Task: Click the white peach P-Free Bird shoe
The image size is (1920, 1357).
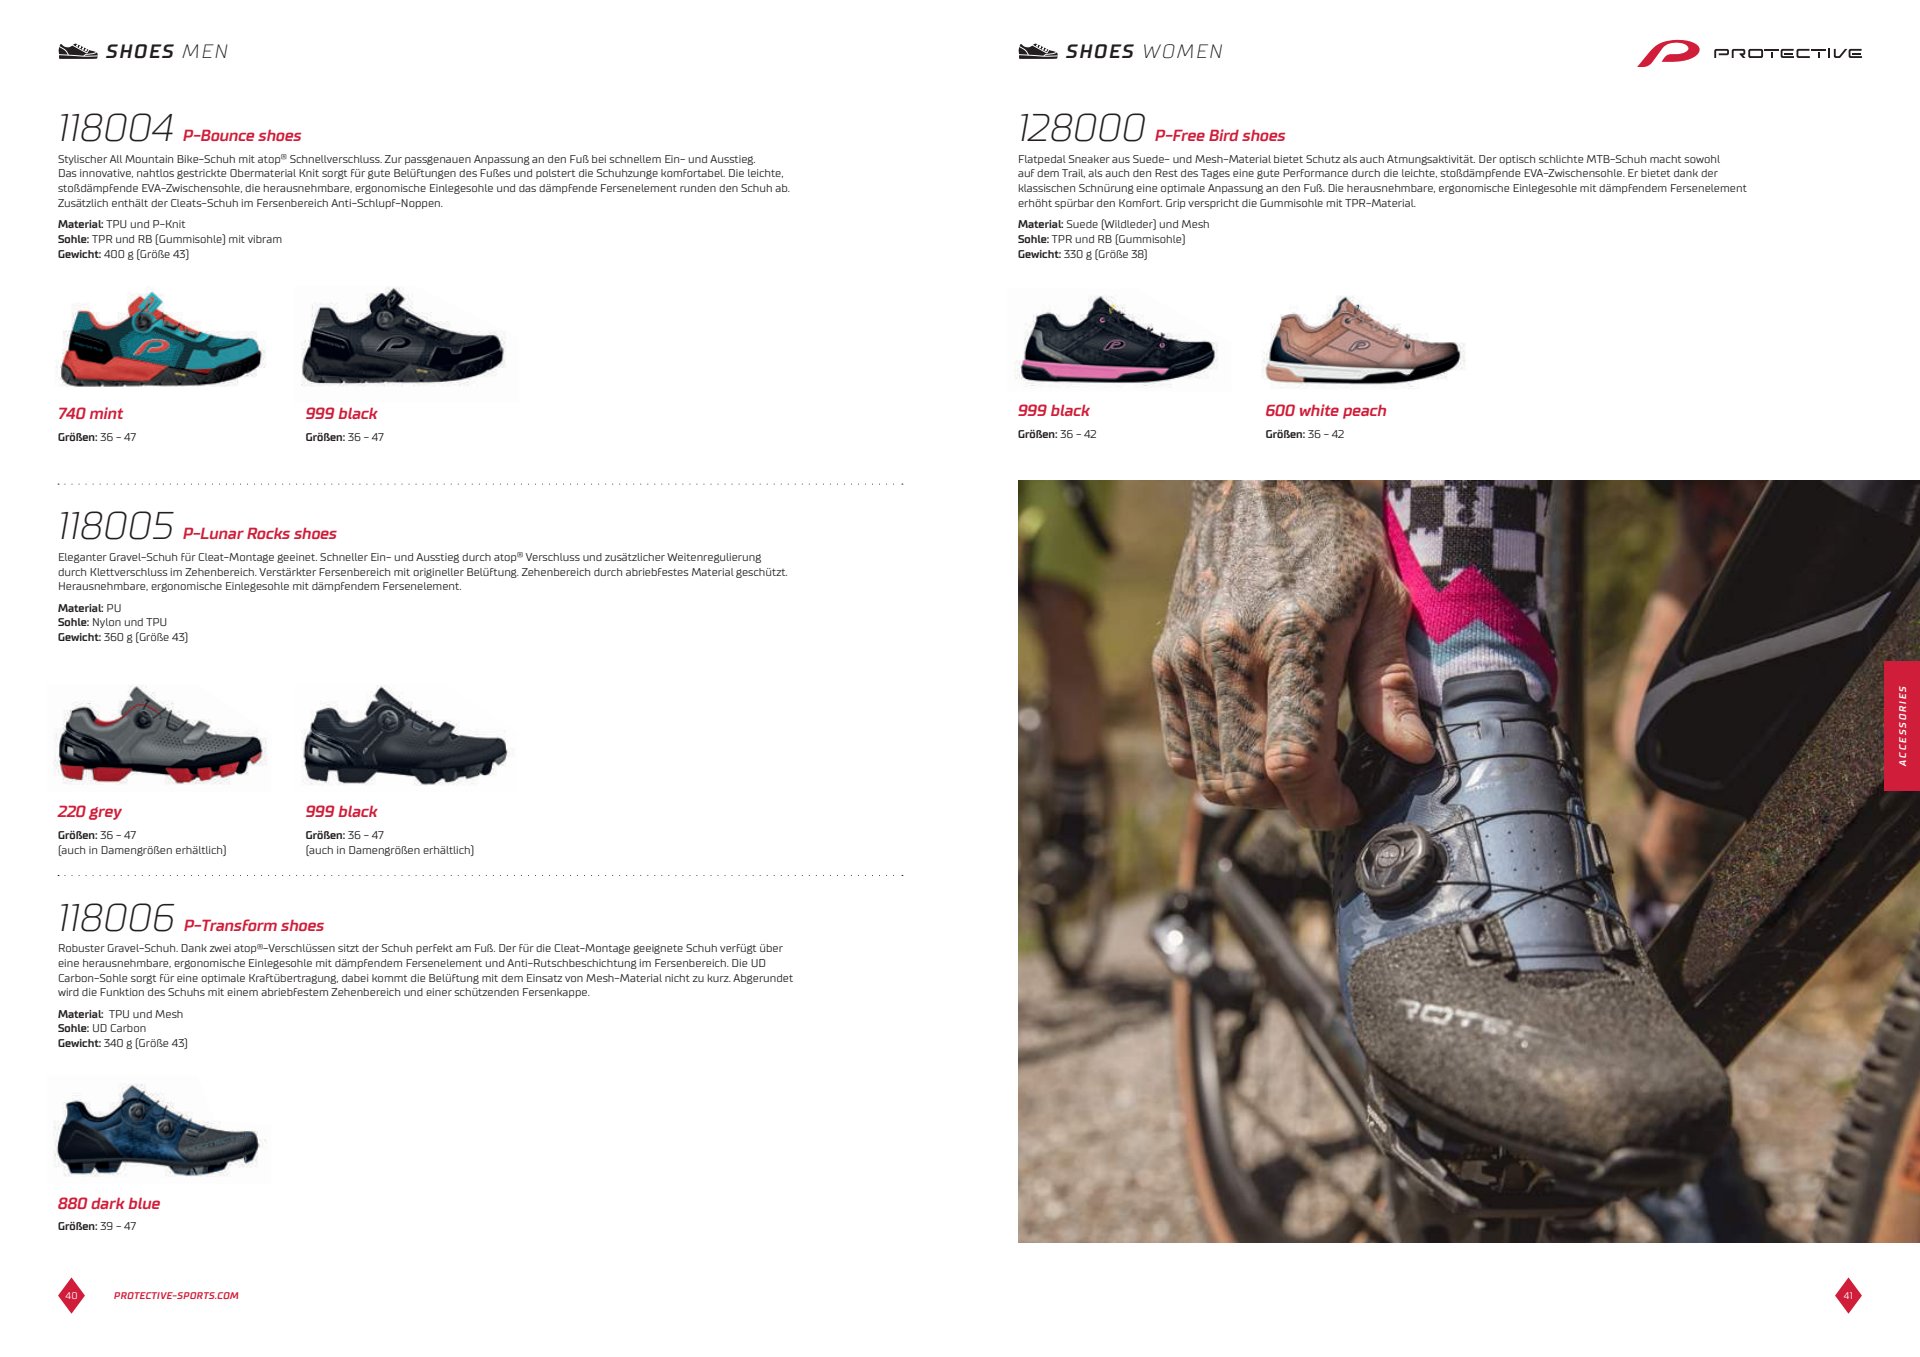Action: [1363, 340]
